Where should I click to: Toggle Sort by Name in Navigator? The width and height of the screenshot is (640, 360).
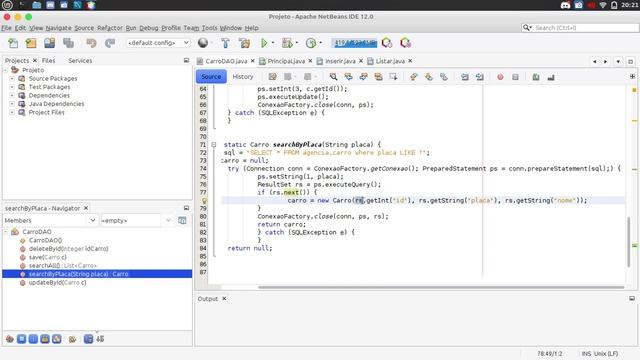88,339
